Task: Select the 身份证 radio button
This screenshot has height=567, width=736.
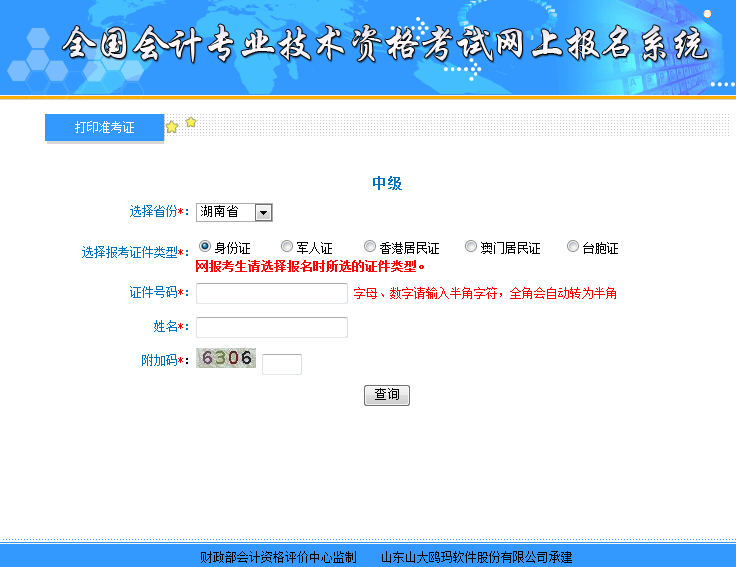Action: [205, 246]
